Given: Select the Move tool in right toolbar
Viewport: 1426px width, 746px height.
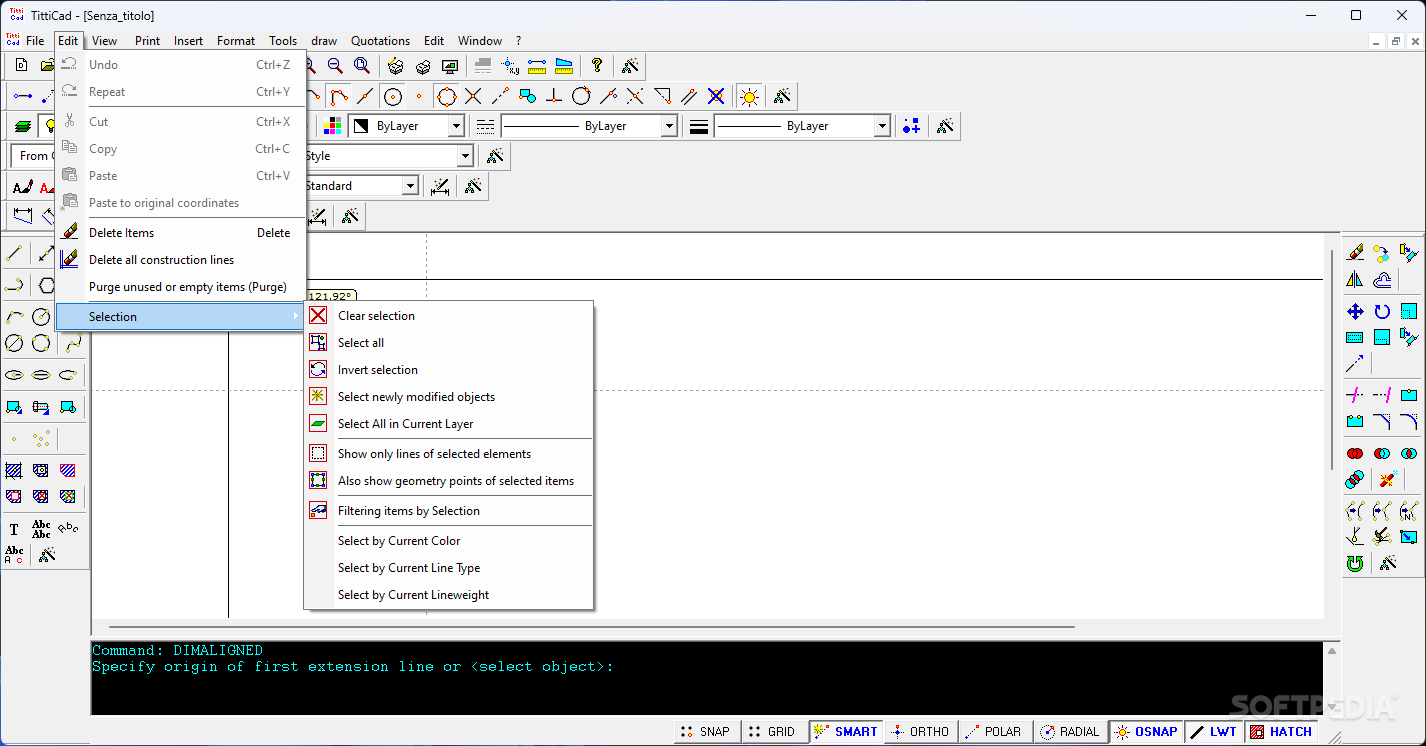Looking at the screenshot, I should (1355, 311).
